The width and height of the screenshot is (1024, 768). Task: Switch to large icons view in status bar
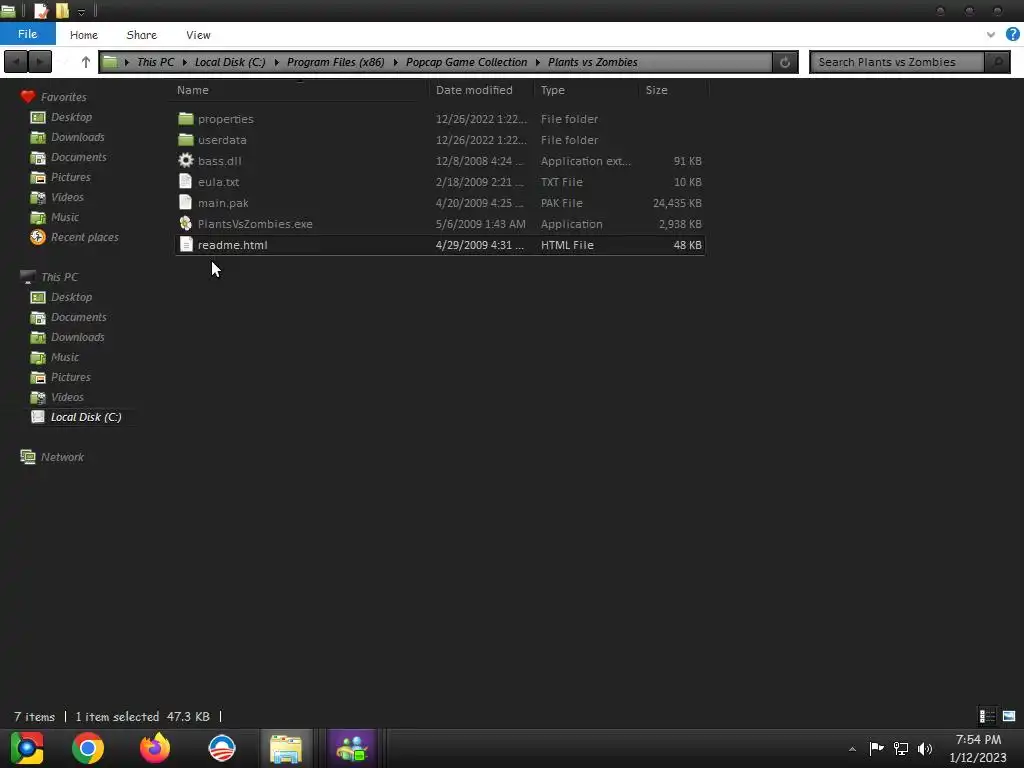tap(1009, 716)
